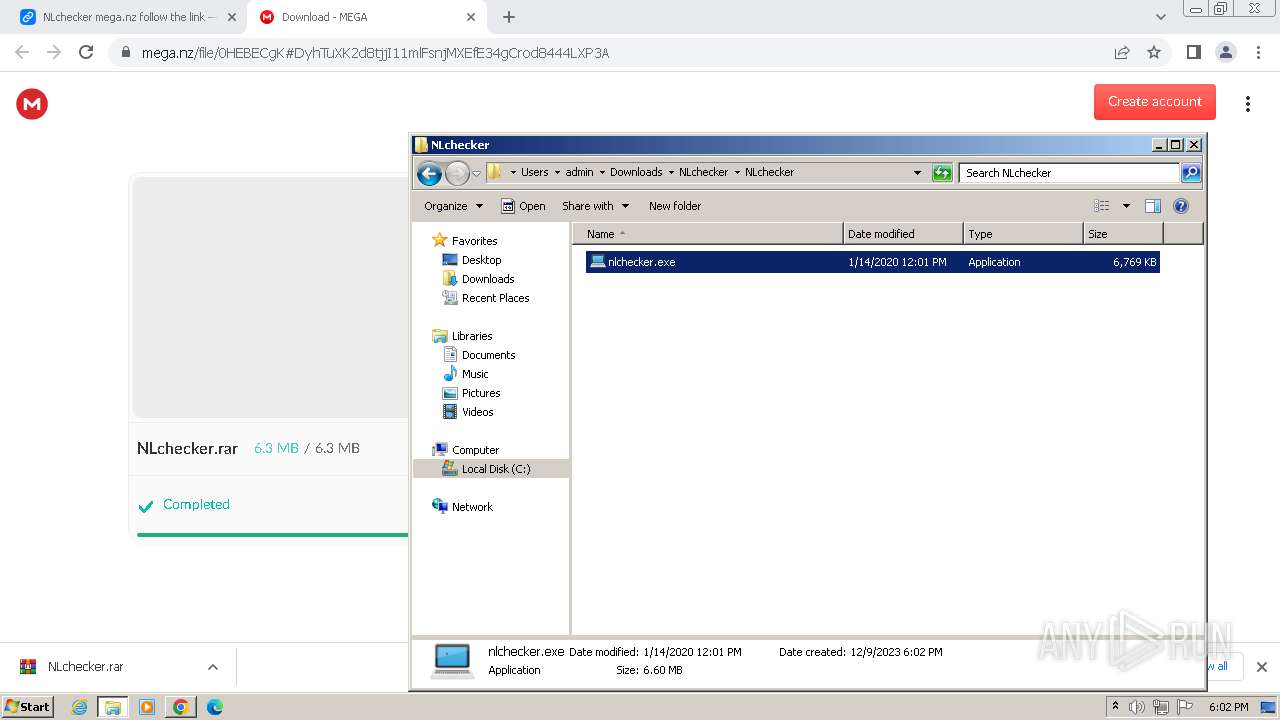Open the Share with dropdown
Screen dimensions: 1280x720
coord(596,206)
